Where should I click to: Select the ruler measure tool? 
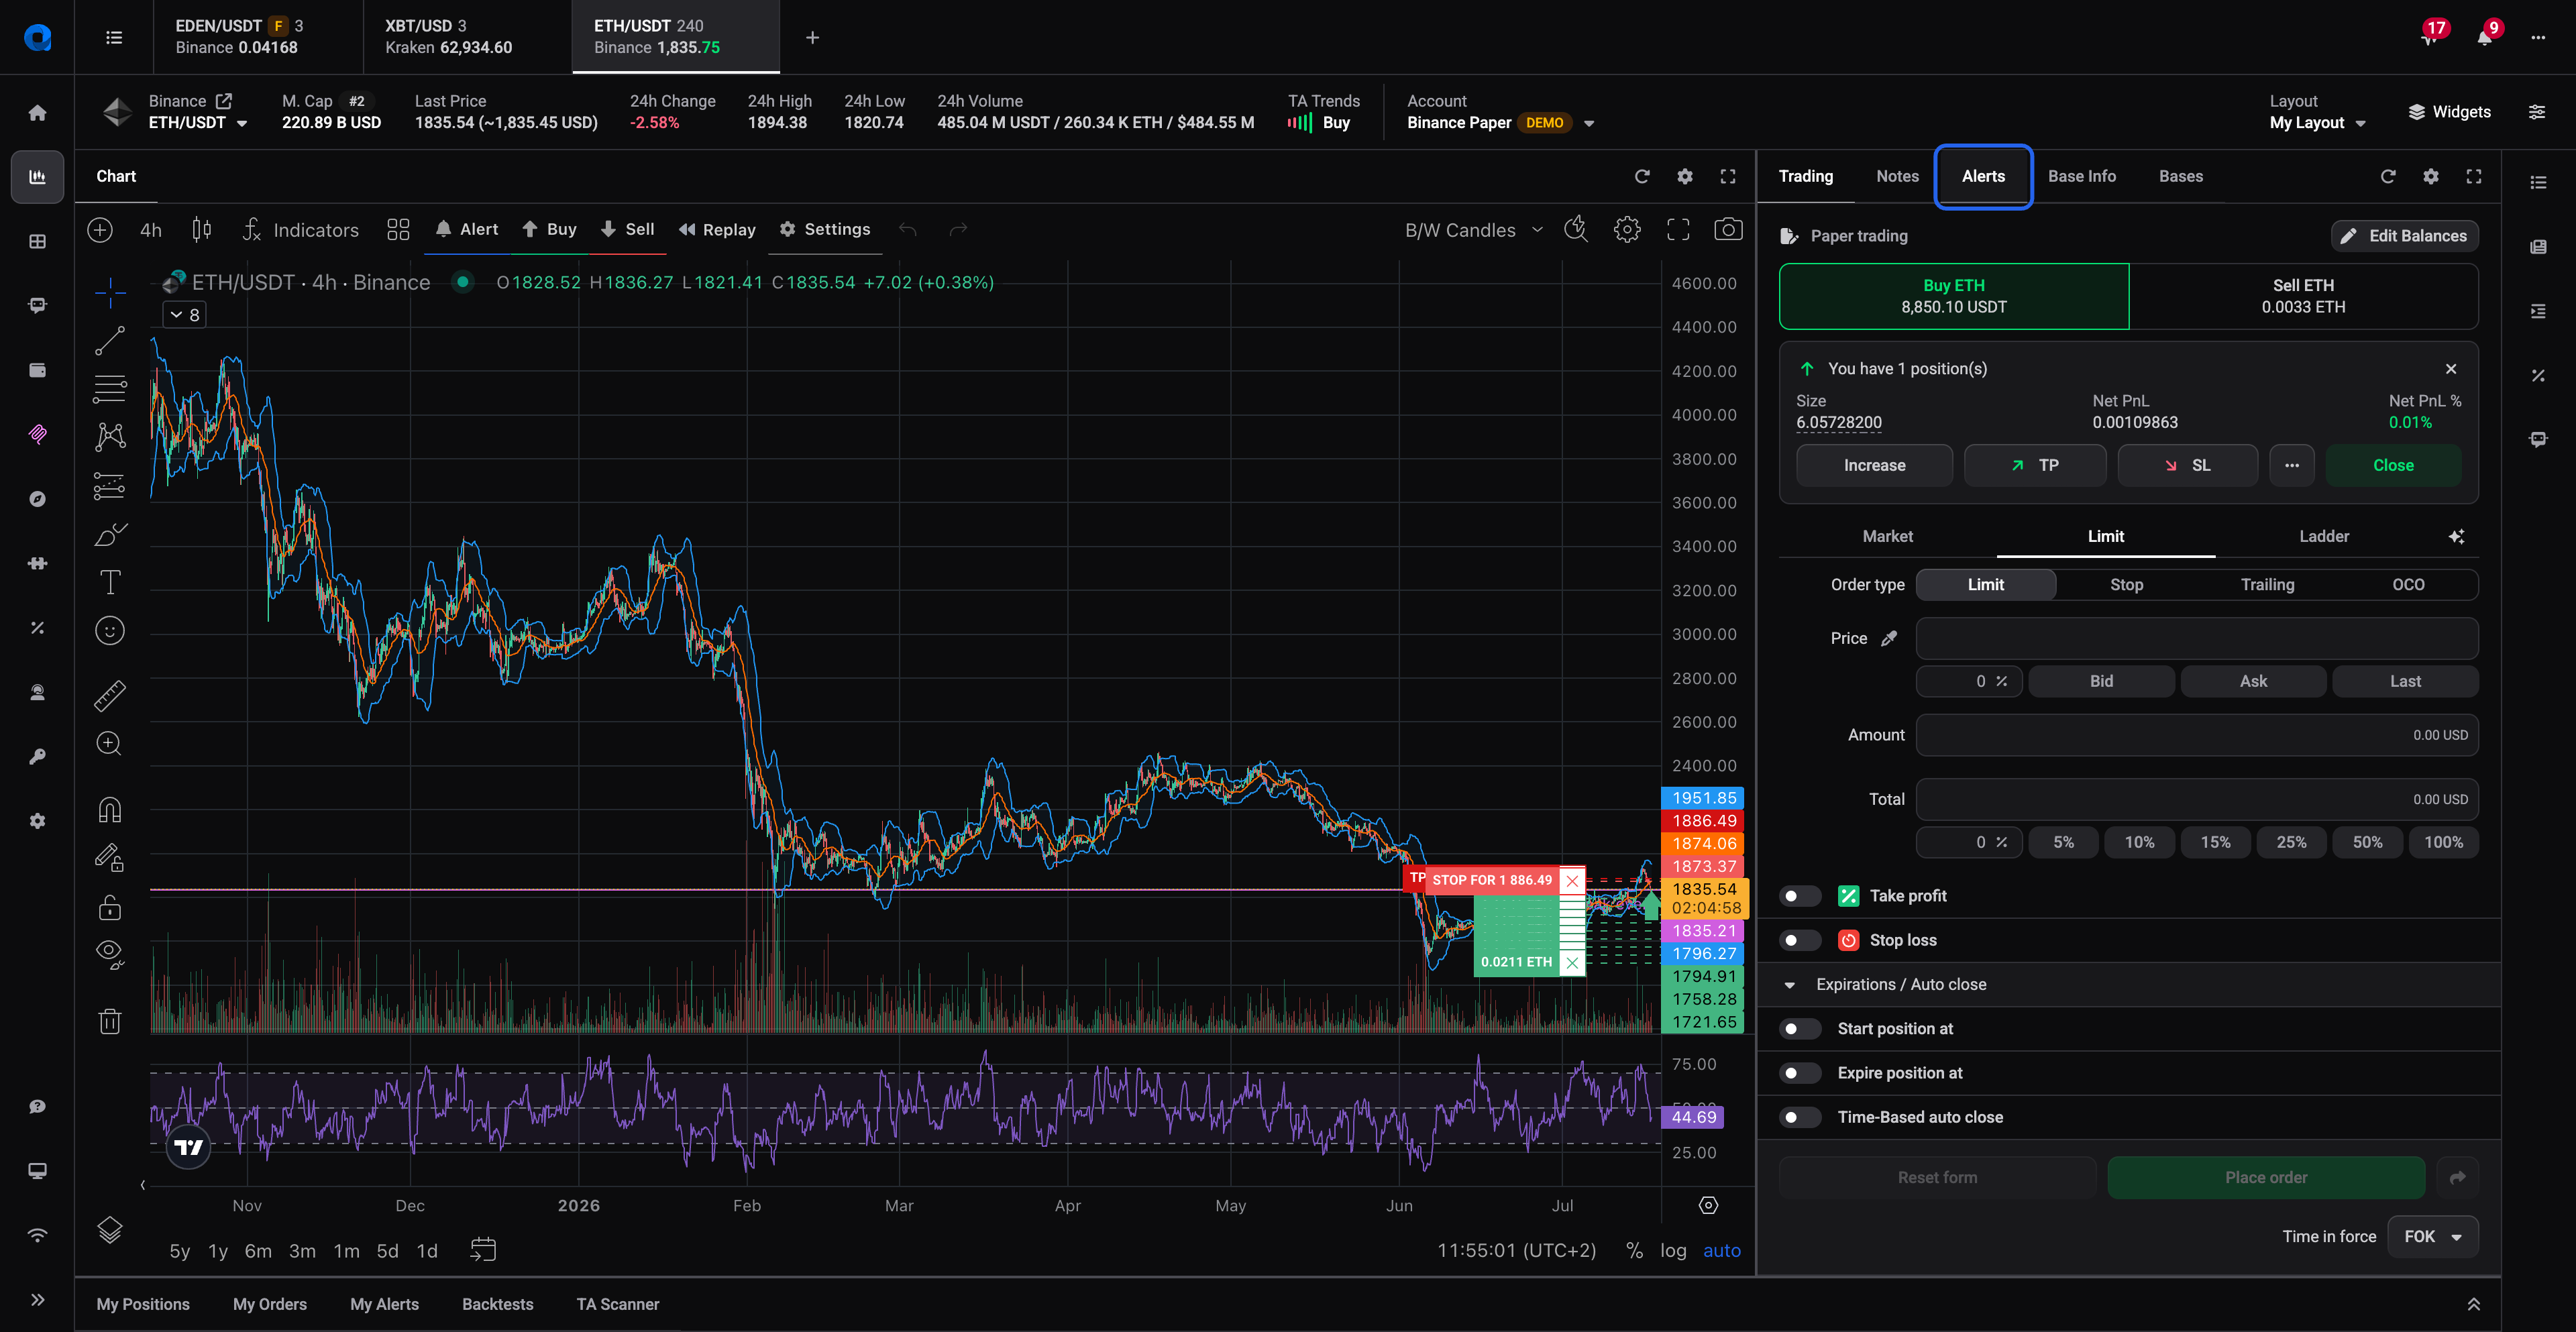110,695
